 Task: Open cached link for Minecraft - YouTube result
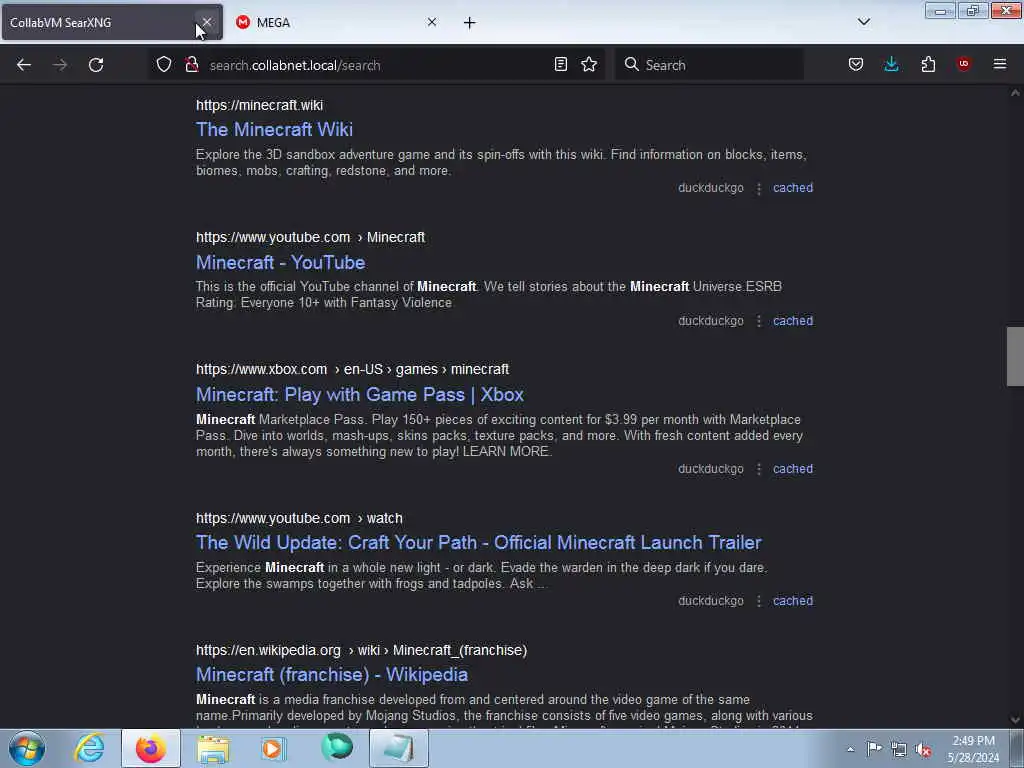pos(793,321)
